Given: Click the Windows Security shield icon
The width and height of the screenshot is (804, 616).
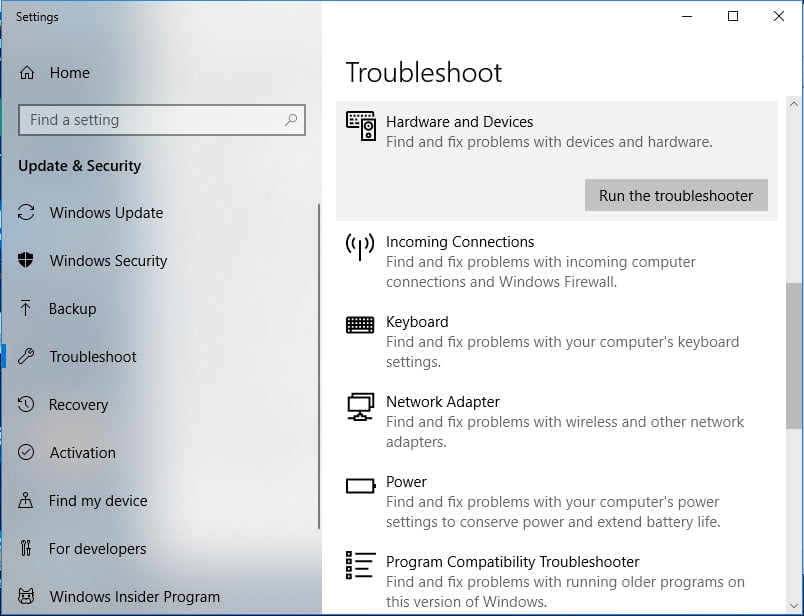Looking at the screenshot, I should pos(27,260).
